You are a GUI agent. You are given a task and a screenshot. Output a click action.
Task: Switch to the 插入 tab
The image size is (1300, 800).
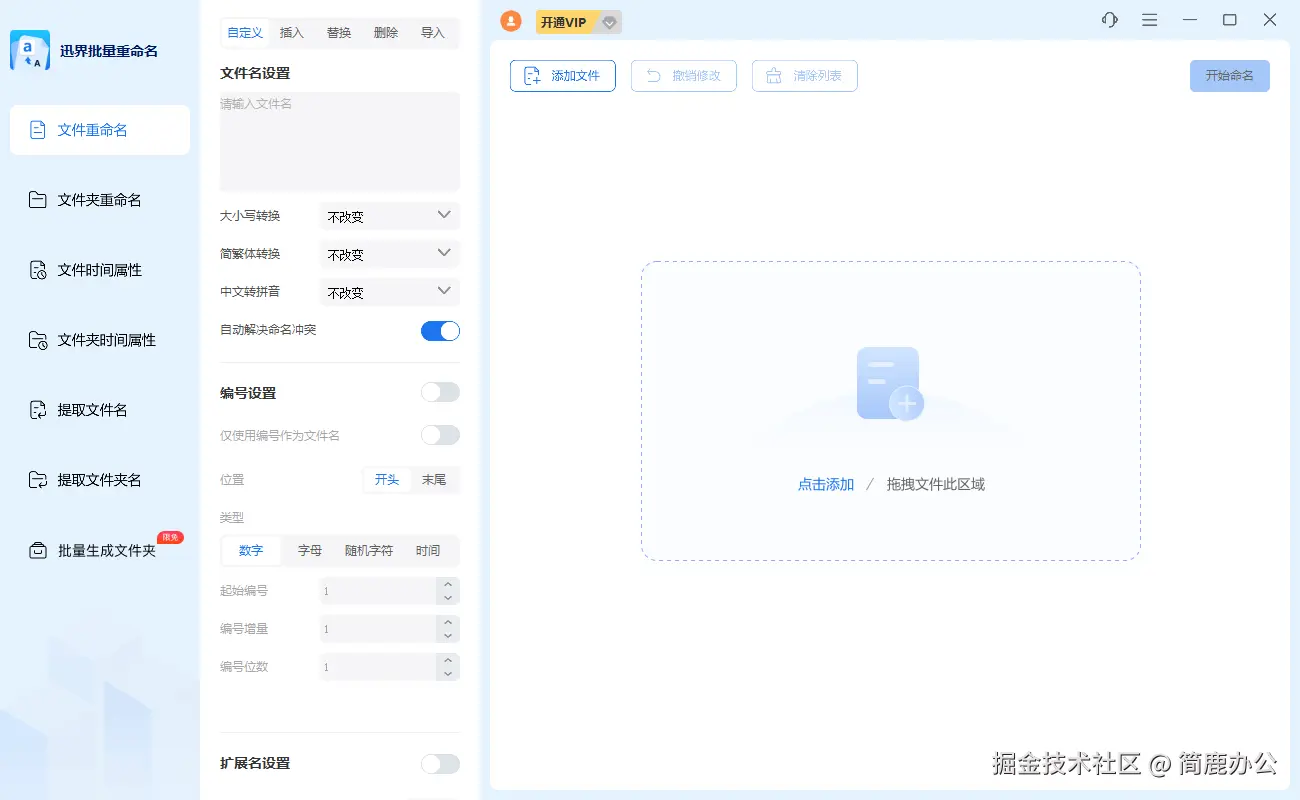coord(292,32)
